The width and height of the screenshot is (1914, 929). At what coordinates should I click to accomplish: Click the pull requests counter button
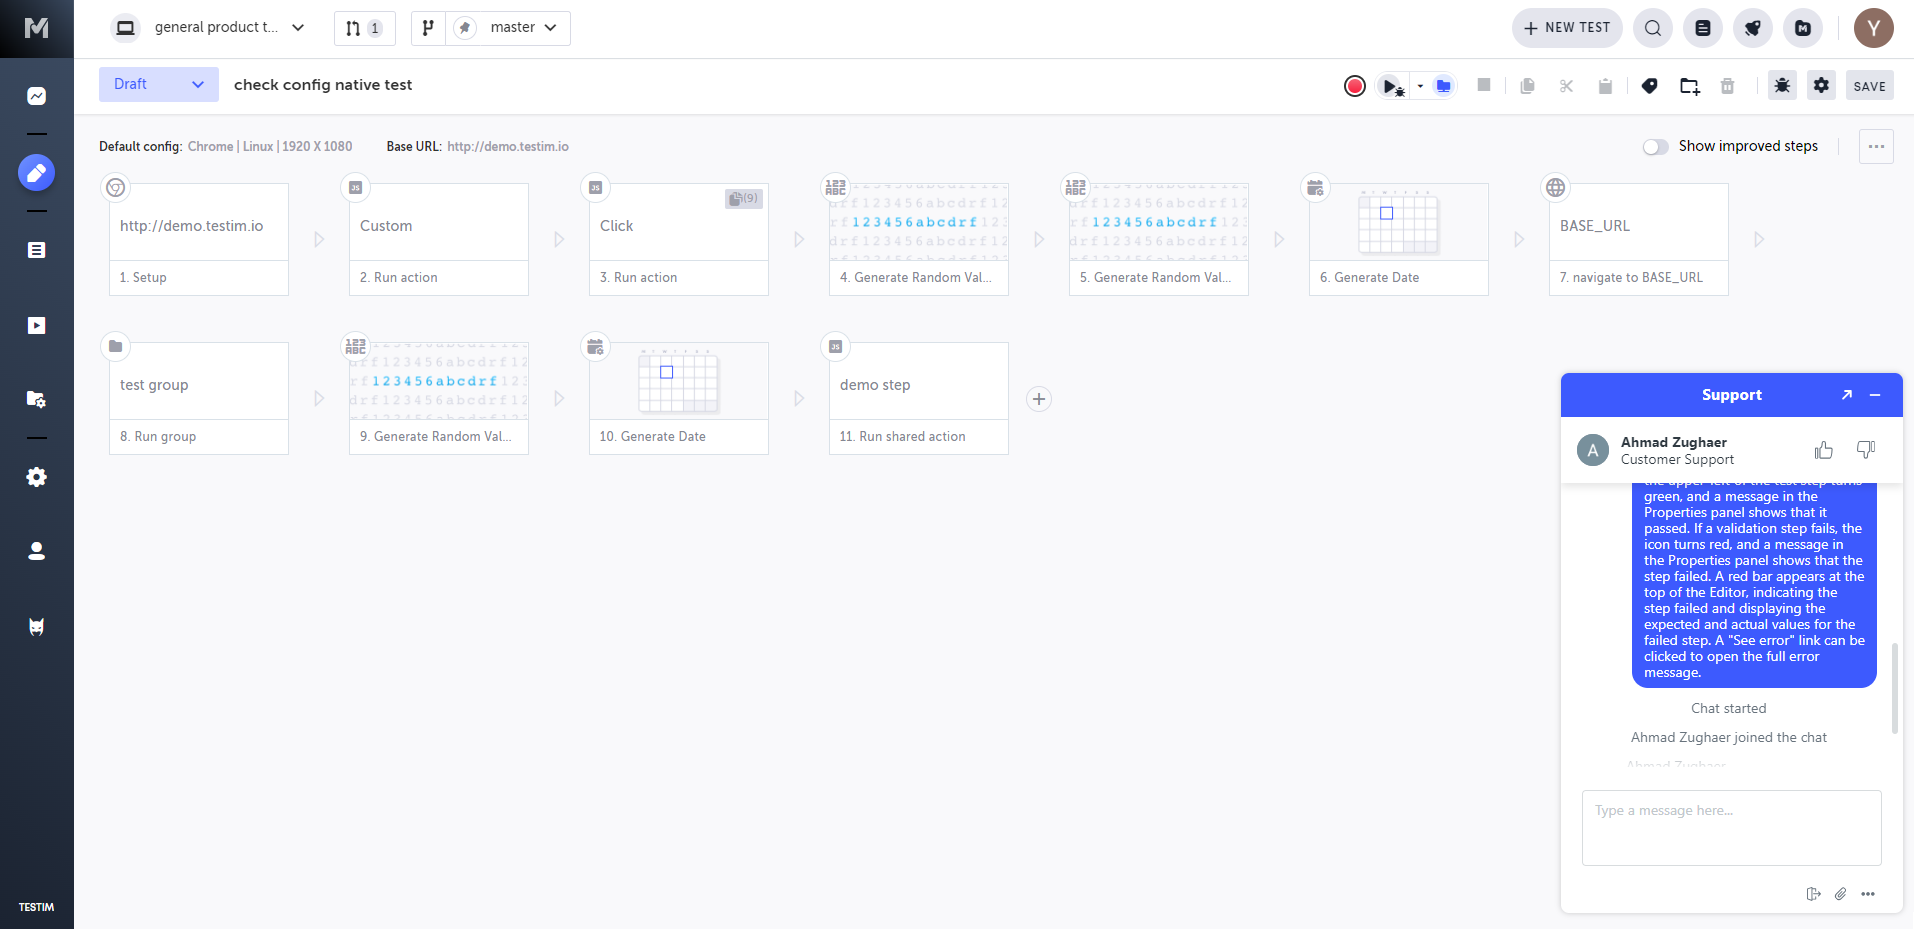(x=364, y=28)
